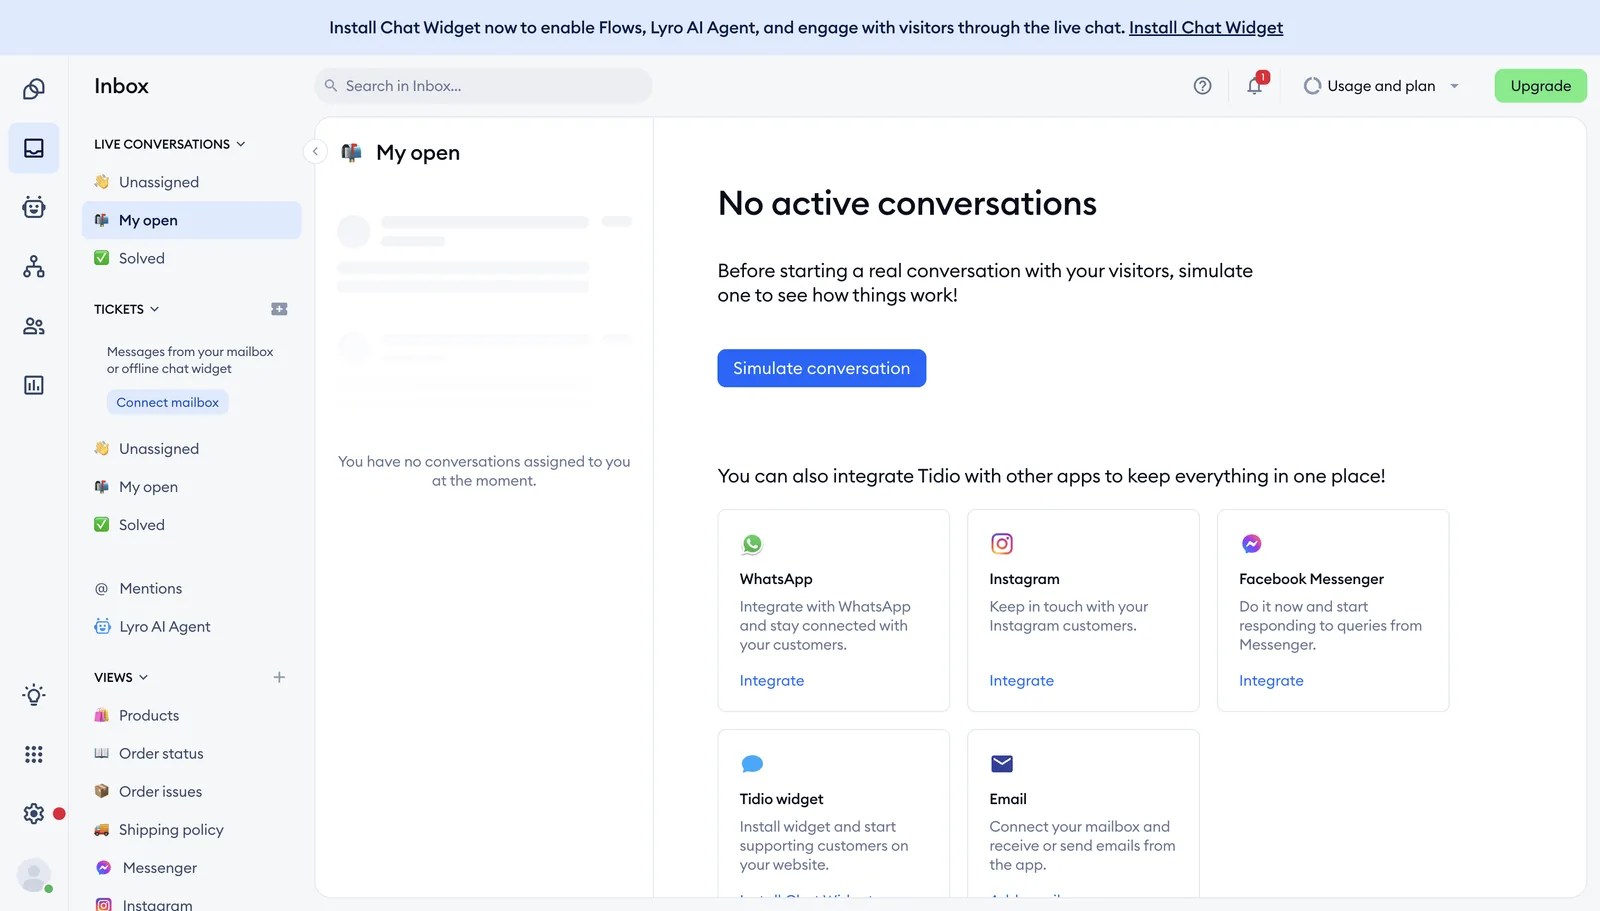Open the Settings gear icon
The width and height of the screenshot is (1600, 911).
click(34, 814)
